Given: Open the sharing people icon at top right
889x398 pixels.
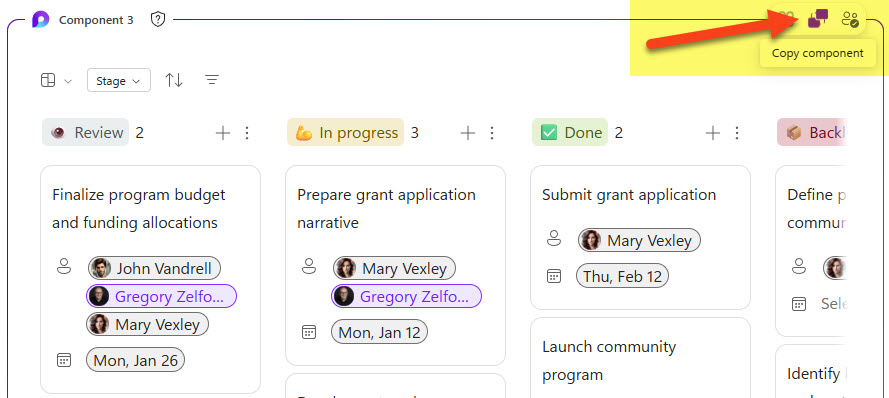Looking at the screenshot, I should point(849,20).
